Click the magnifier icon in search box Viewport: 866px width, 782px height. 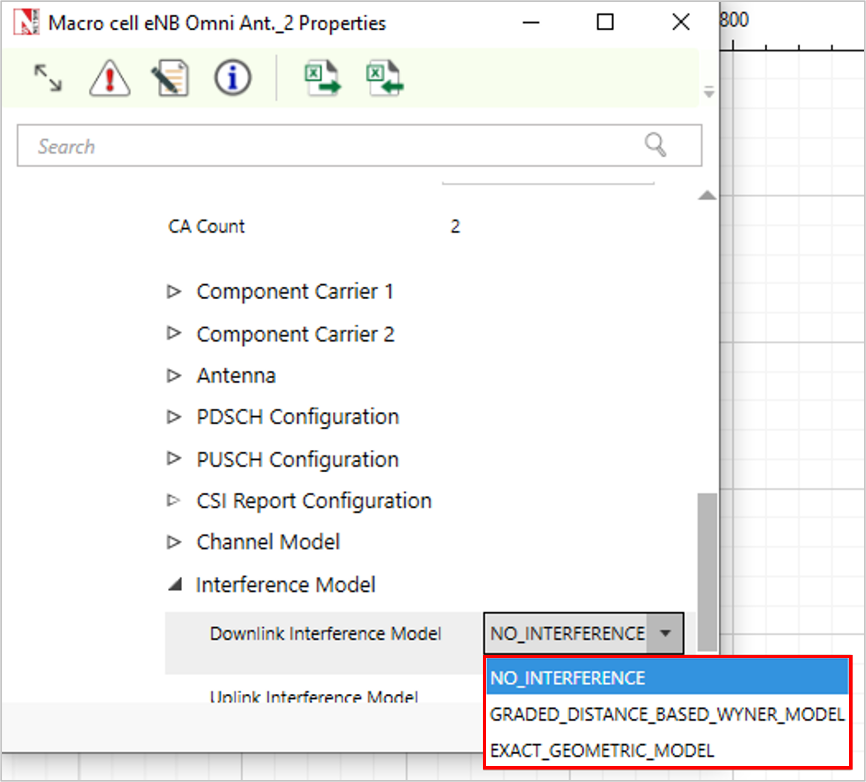656,145
